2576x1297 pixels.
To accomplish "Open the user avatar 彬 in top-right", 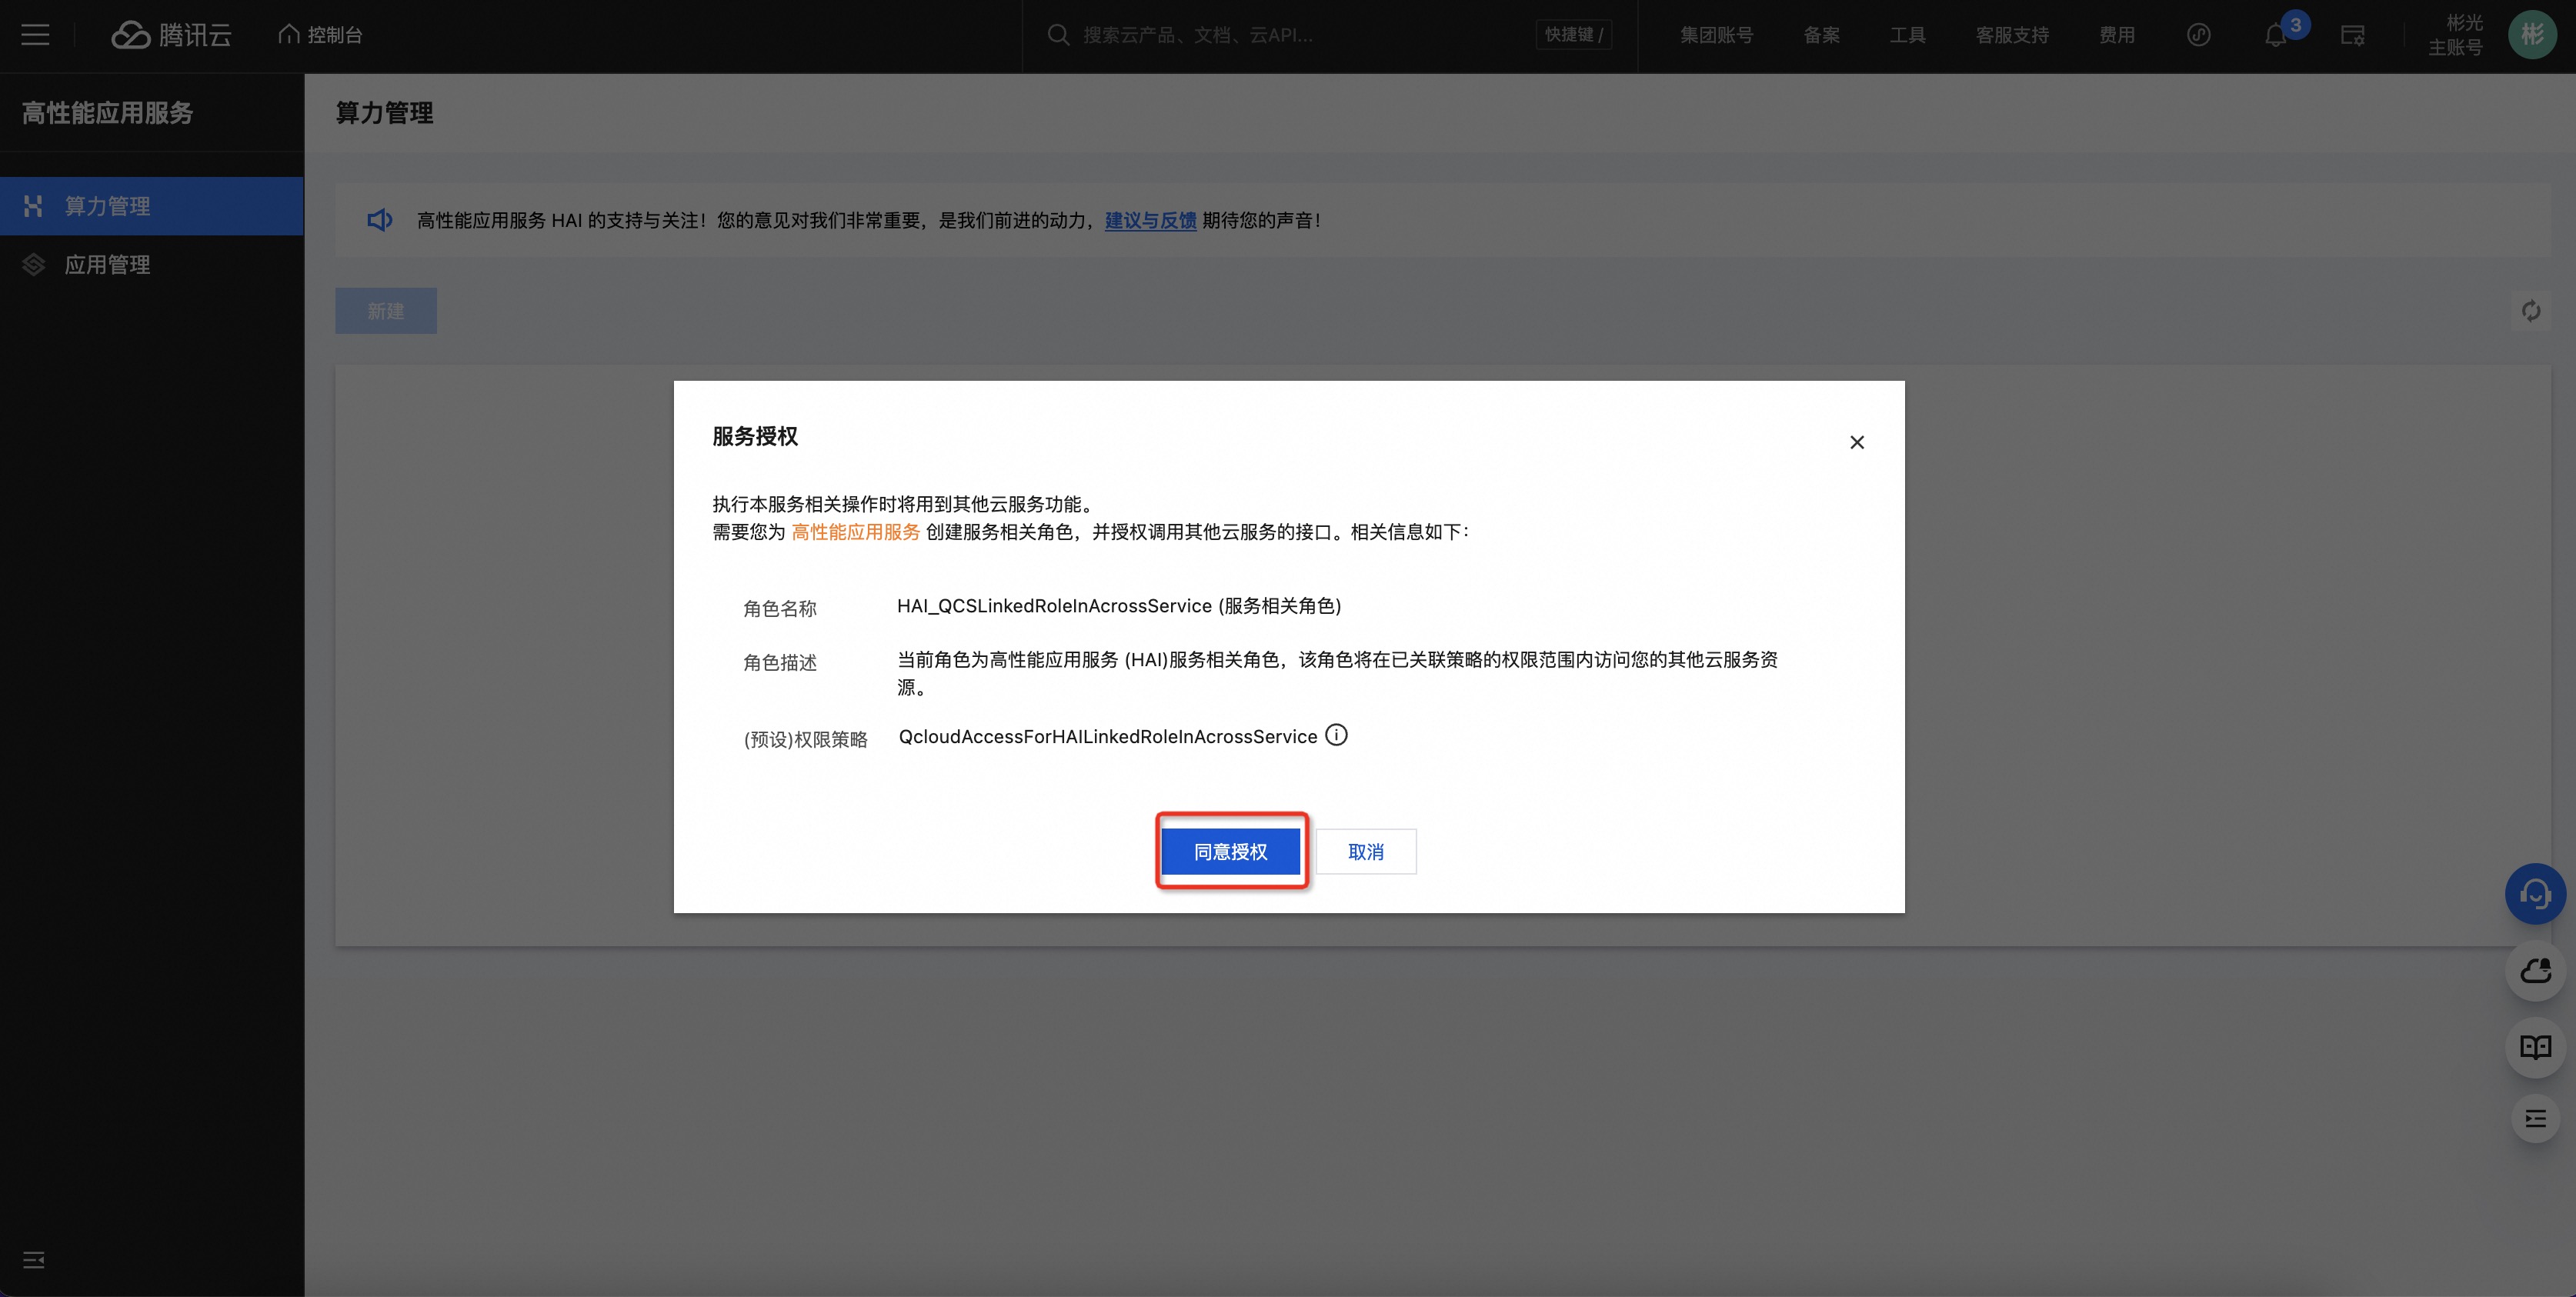I will 2532,34.
